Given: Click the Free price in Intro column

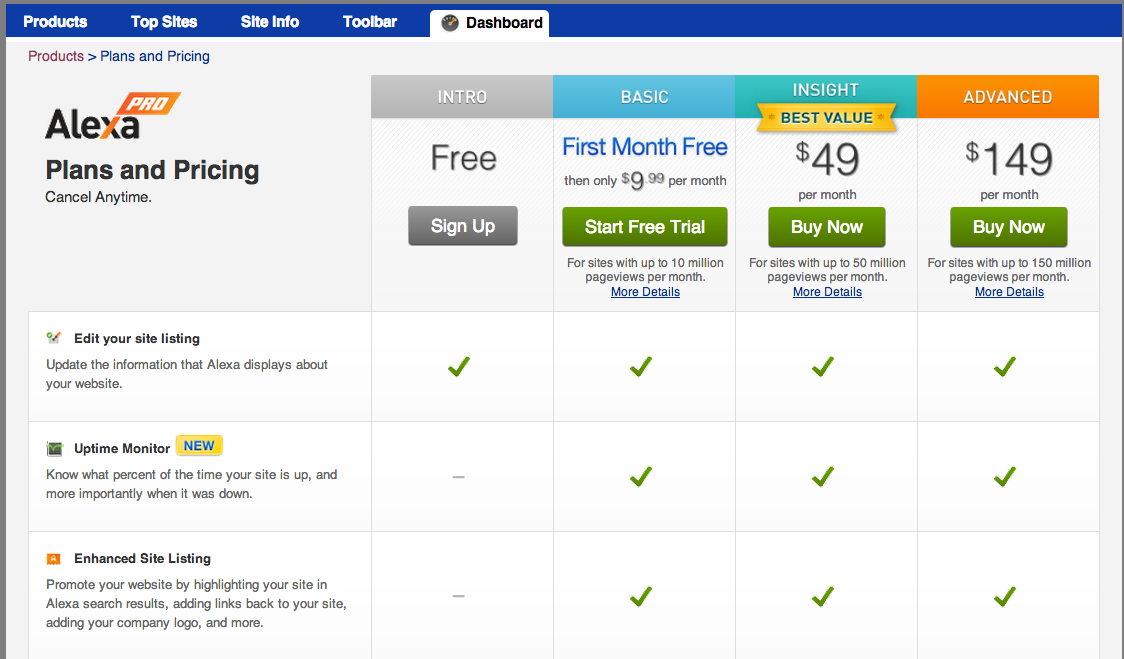Looking at the screenshot, I should click(x=463, y=158).
